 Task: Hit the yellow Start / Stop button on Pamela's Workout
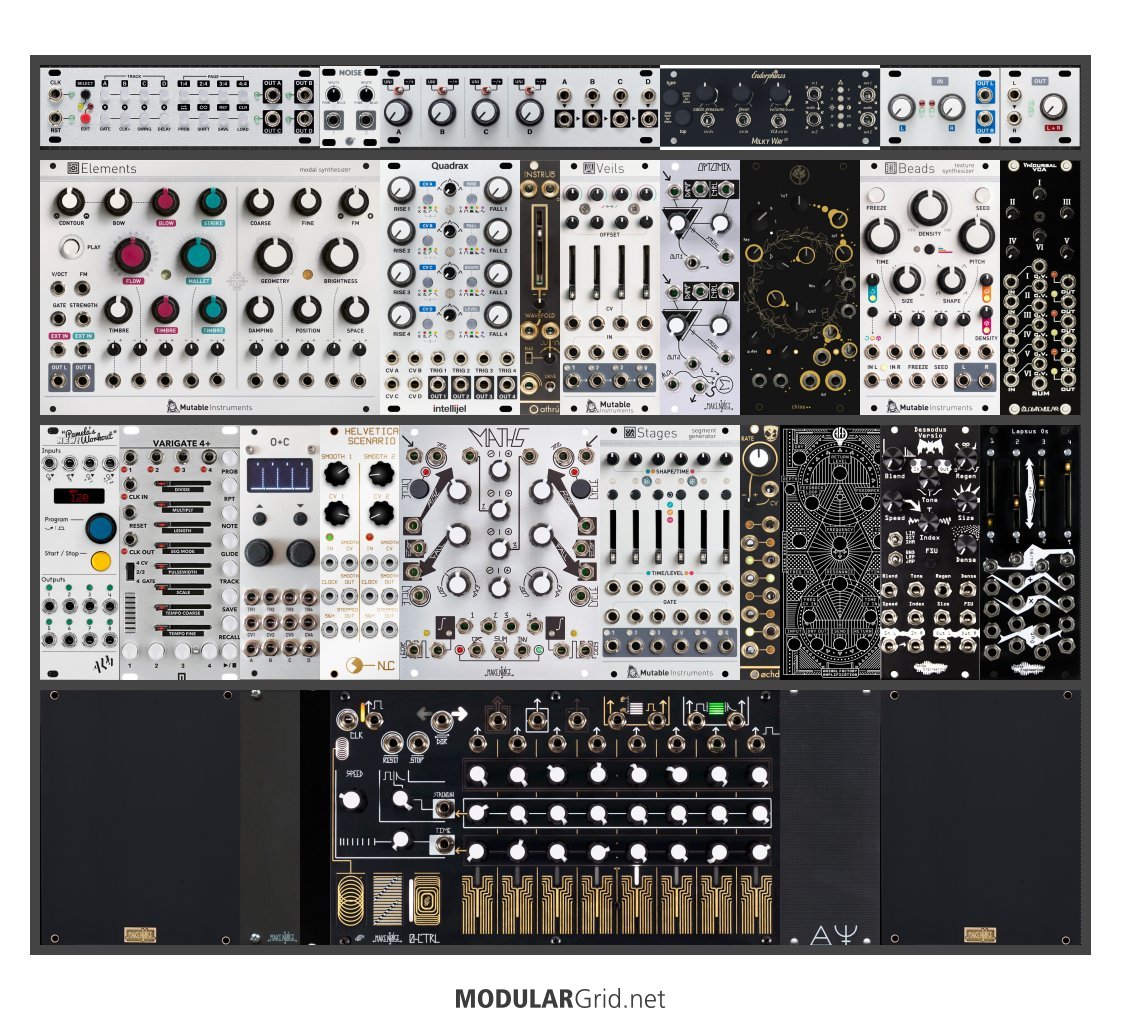(101, 561)
